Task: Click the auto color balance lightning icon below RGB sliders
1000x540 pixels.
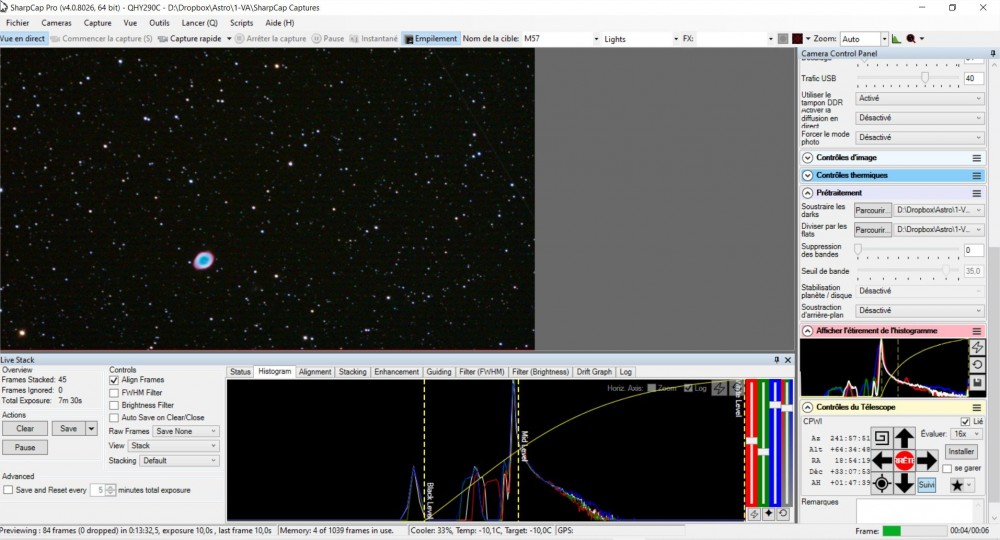Action: coord(754,514)
